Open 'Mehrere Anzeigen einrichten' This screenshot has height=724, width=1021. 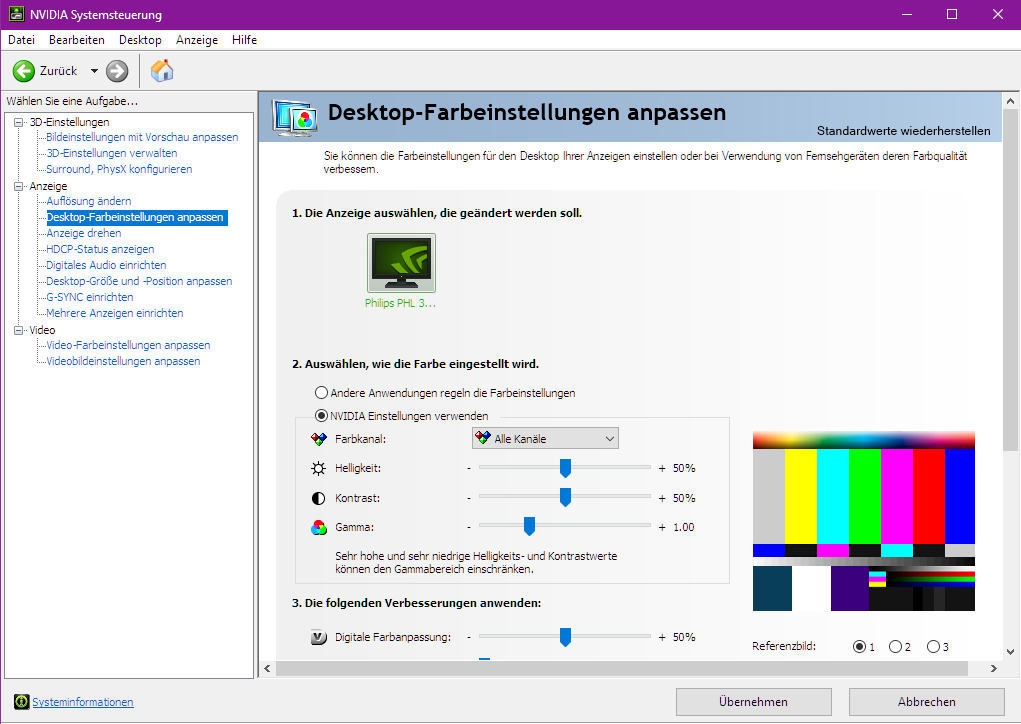(x=115, y=313)
